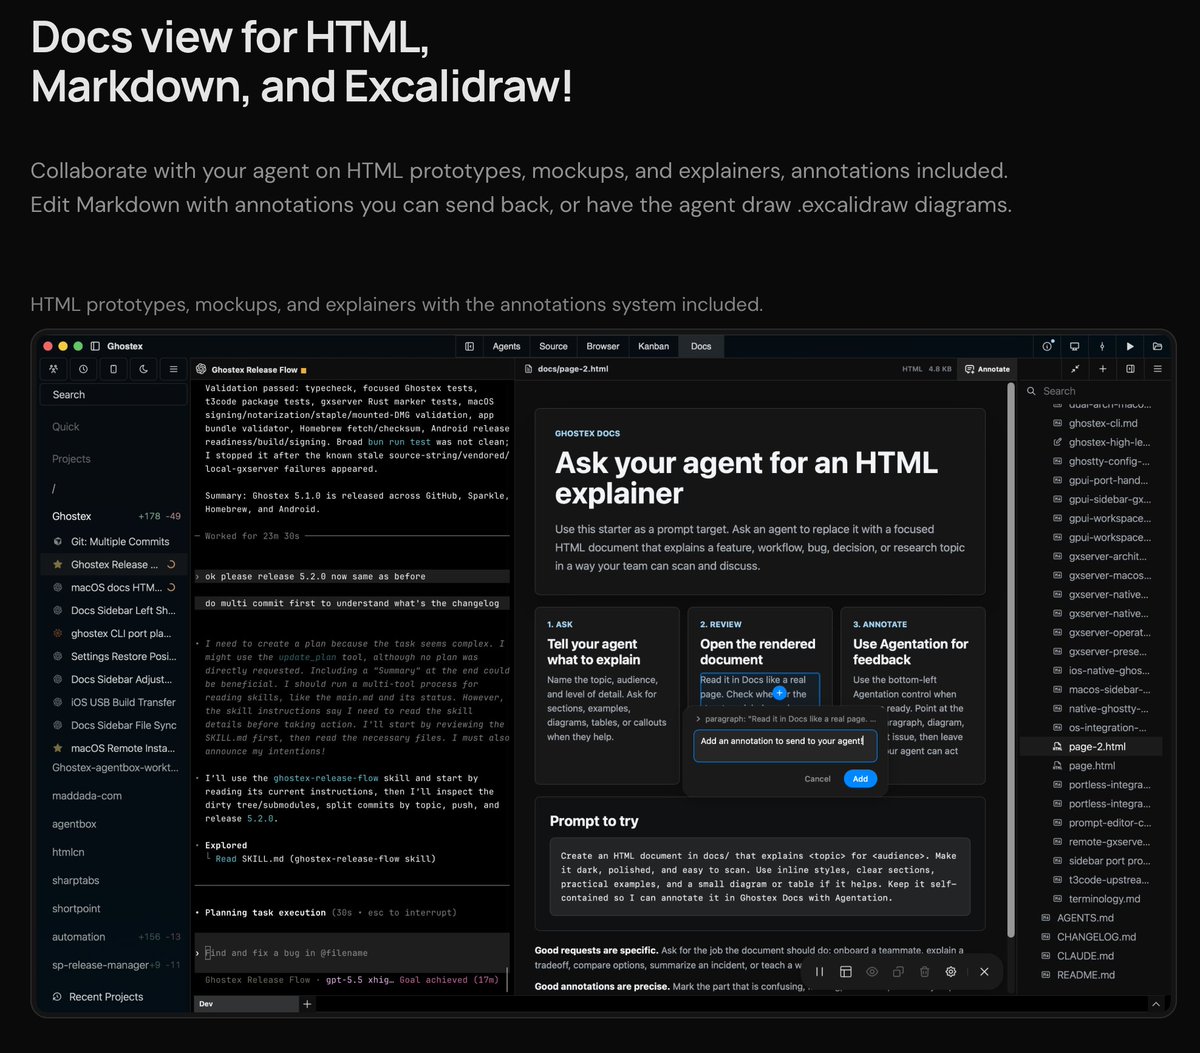This screenshot has height=1053, width=1200.
Task: Open Recent Projects
Action: point(97,997)
